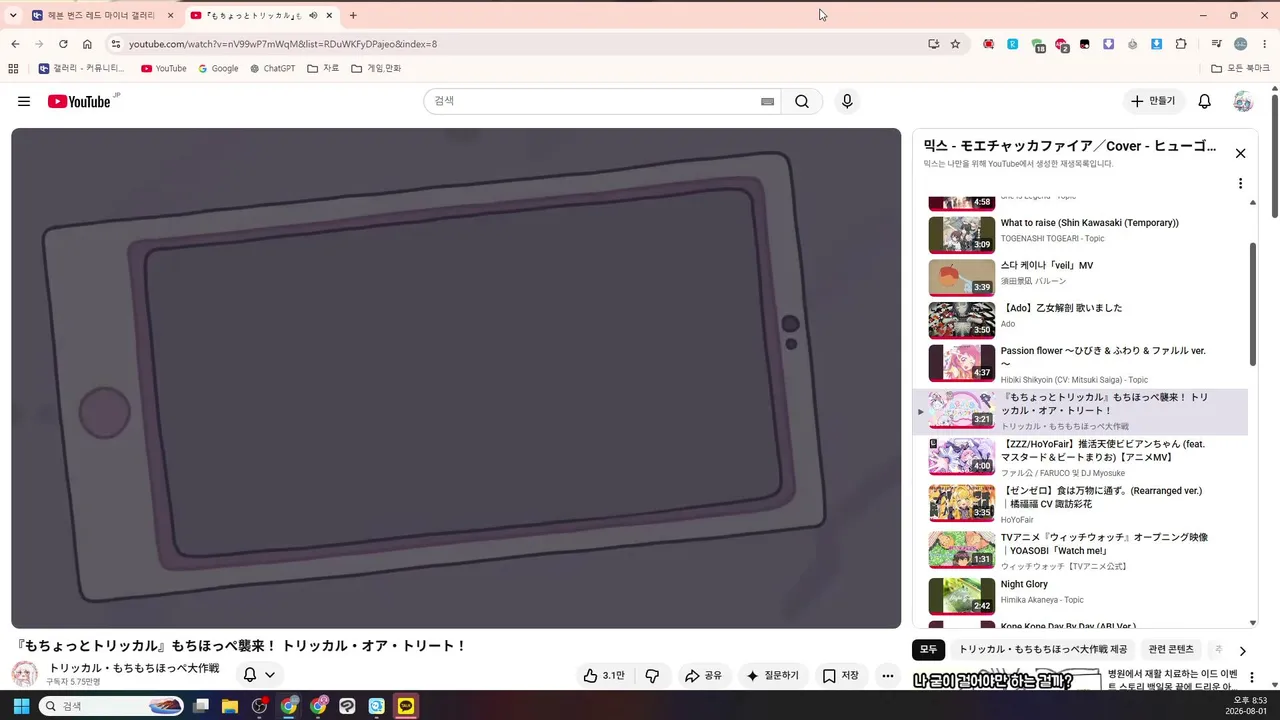Click the magnifier search button

coord(802,101)
